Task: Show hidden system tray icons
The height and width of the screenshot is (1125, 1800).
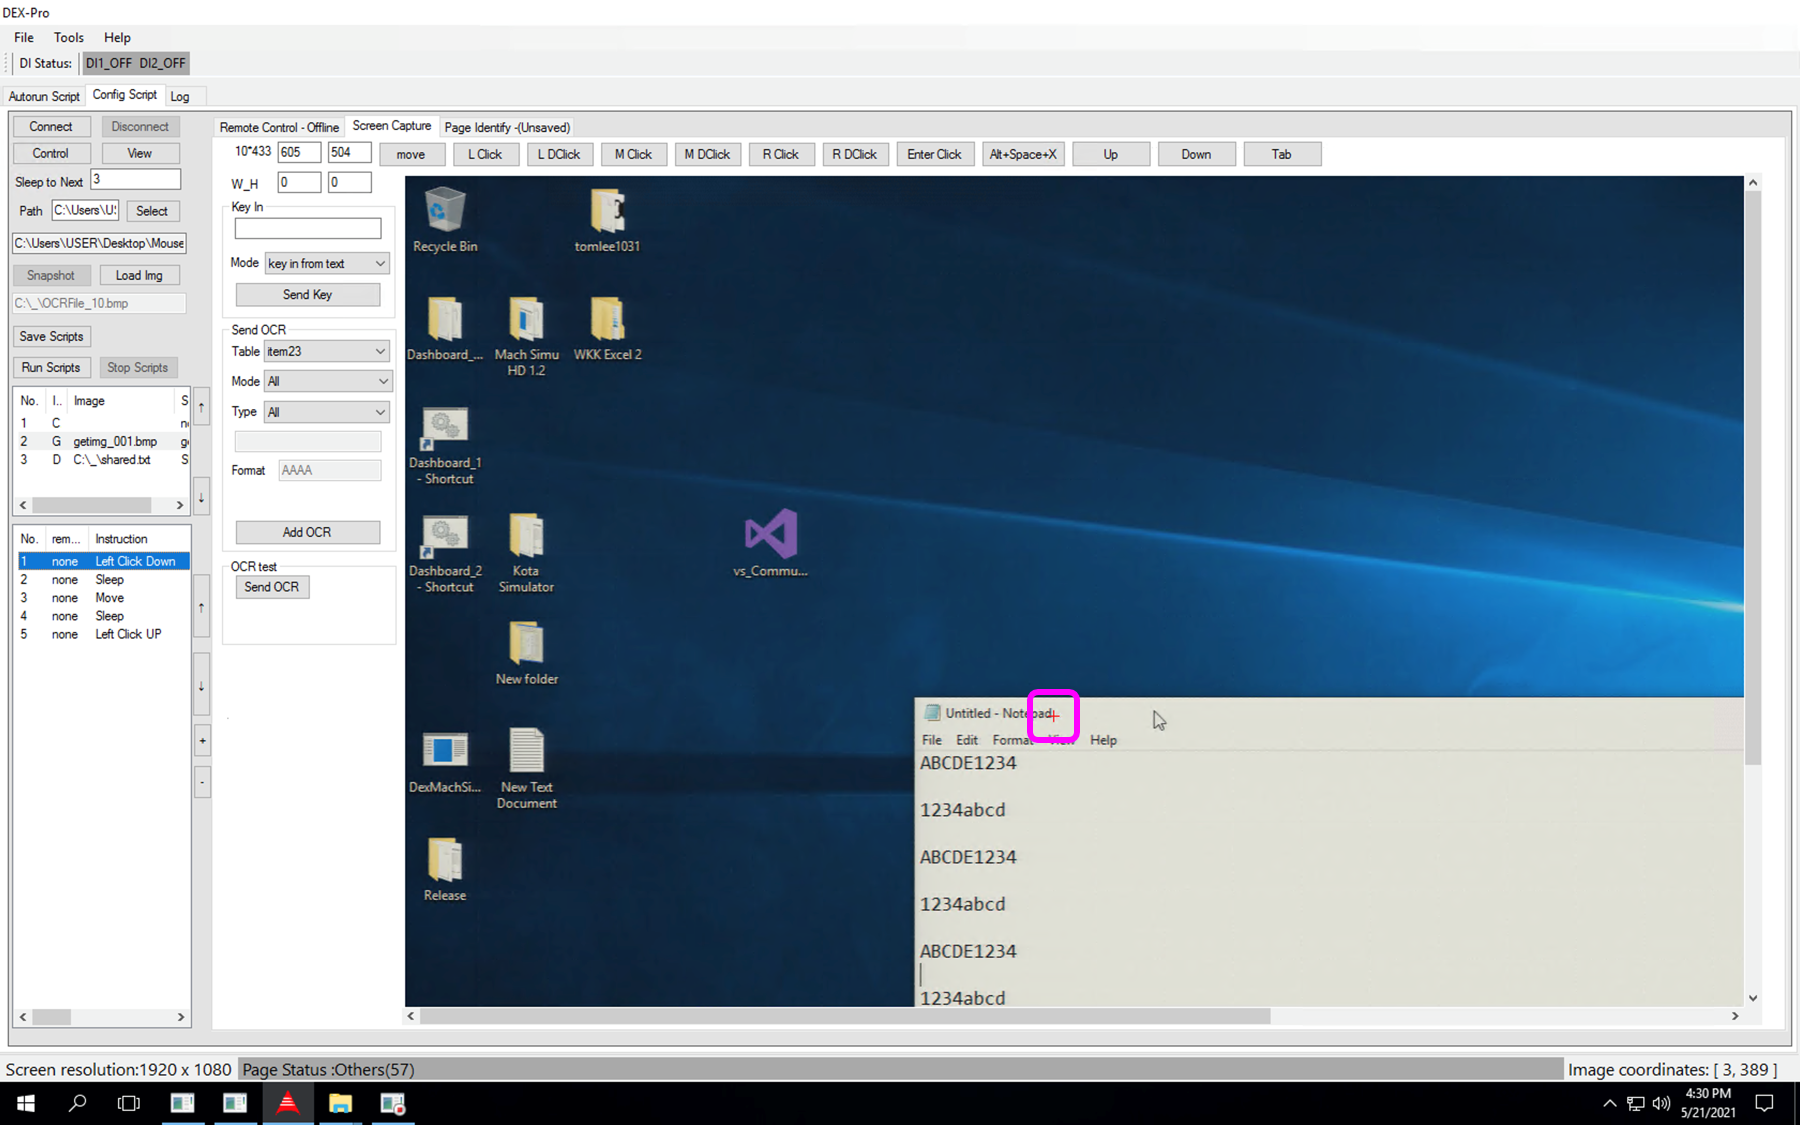Action: tap(1609, 1103)
